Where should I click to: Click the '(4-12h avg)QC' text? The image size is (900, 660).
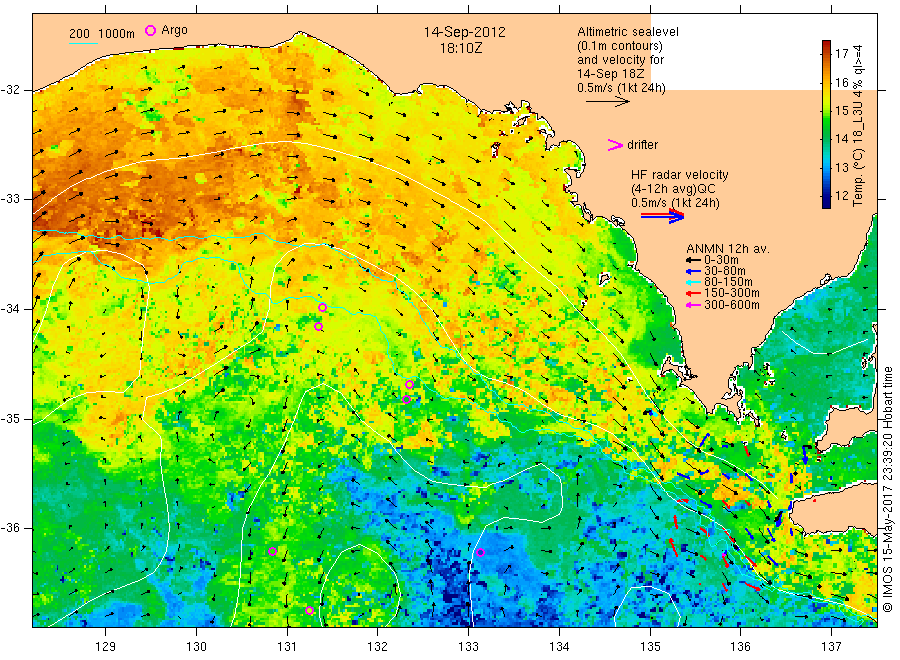tap(673, 189)
